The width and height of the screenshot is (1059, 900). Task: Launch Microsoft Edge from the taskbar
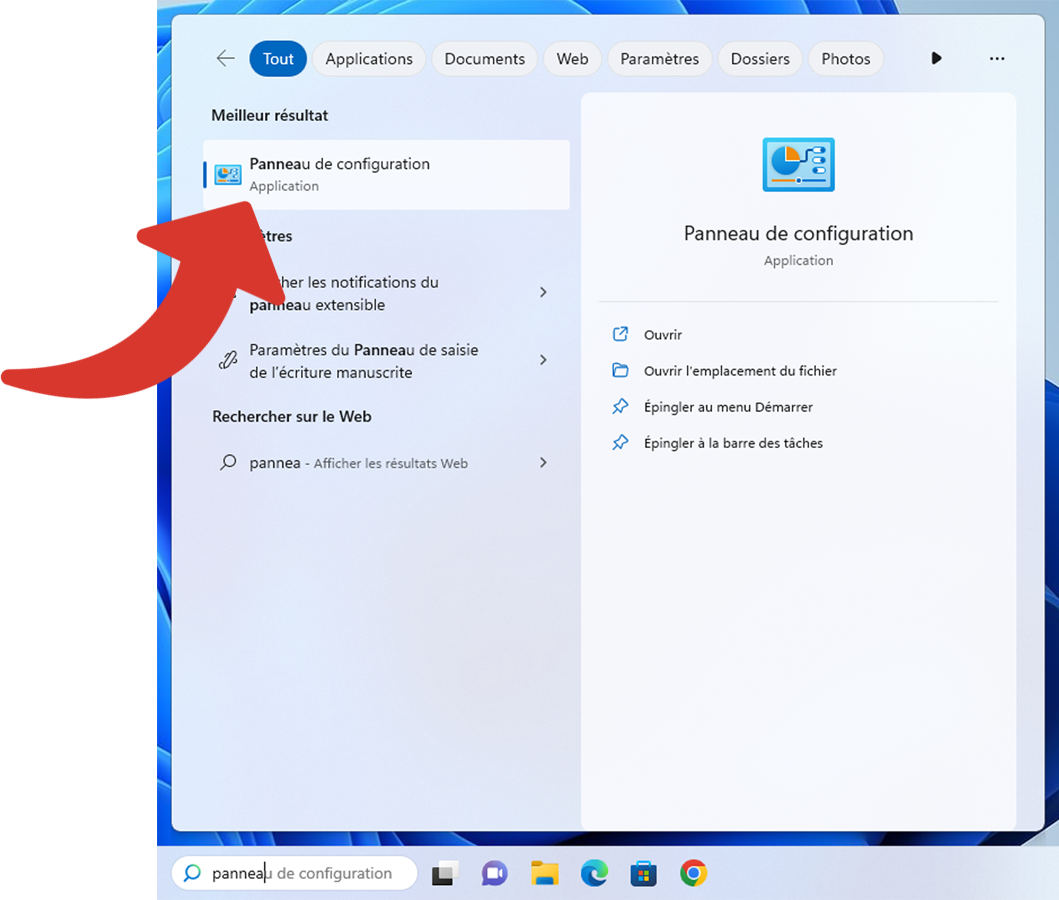[594, 873]
